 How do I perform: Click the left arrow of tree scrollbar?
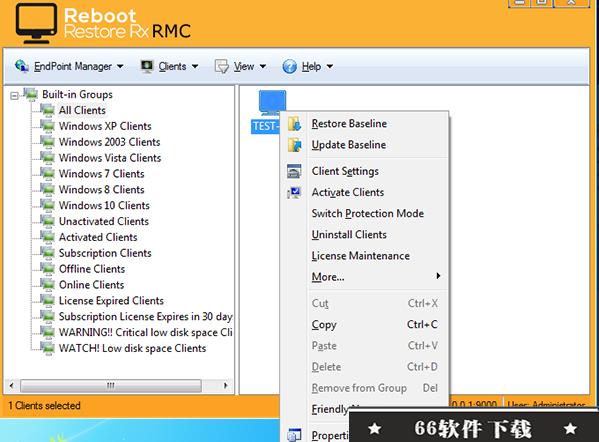[x=12, y=385]
